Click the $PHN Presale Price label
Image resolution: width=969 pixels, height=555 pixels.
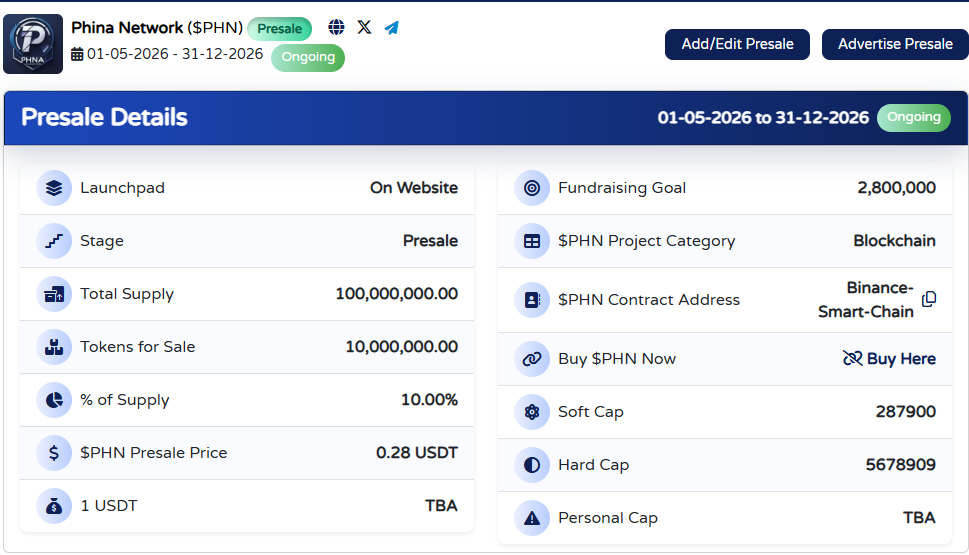pos(154,453)
